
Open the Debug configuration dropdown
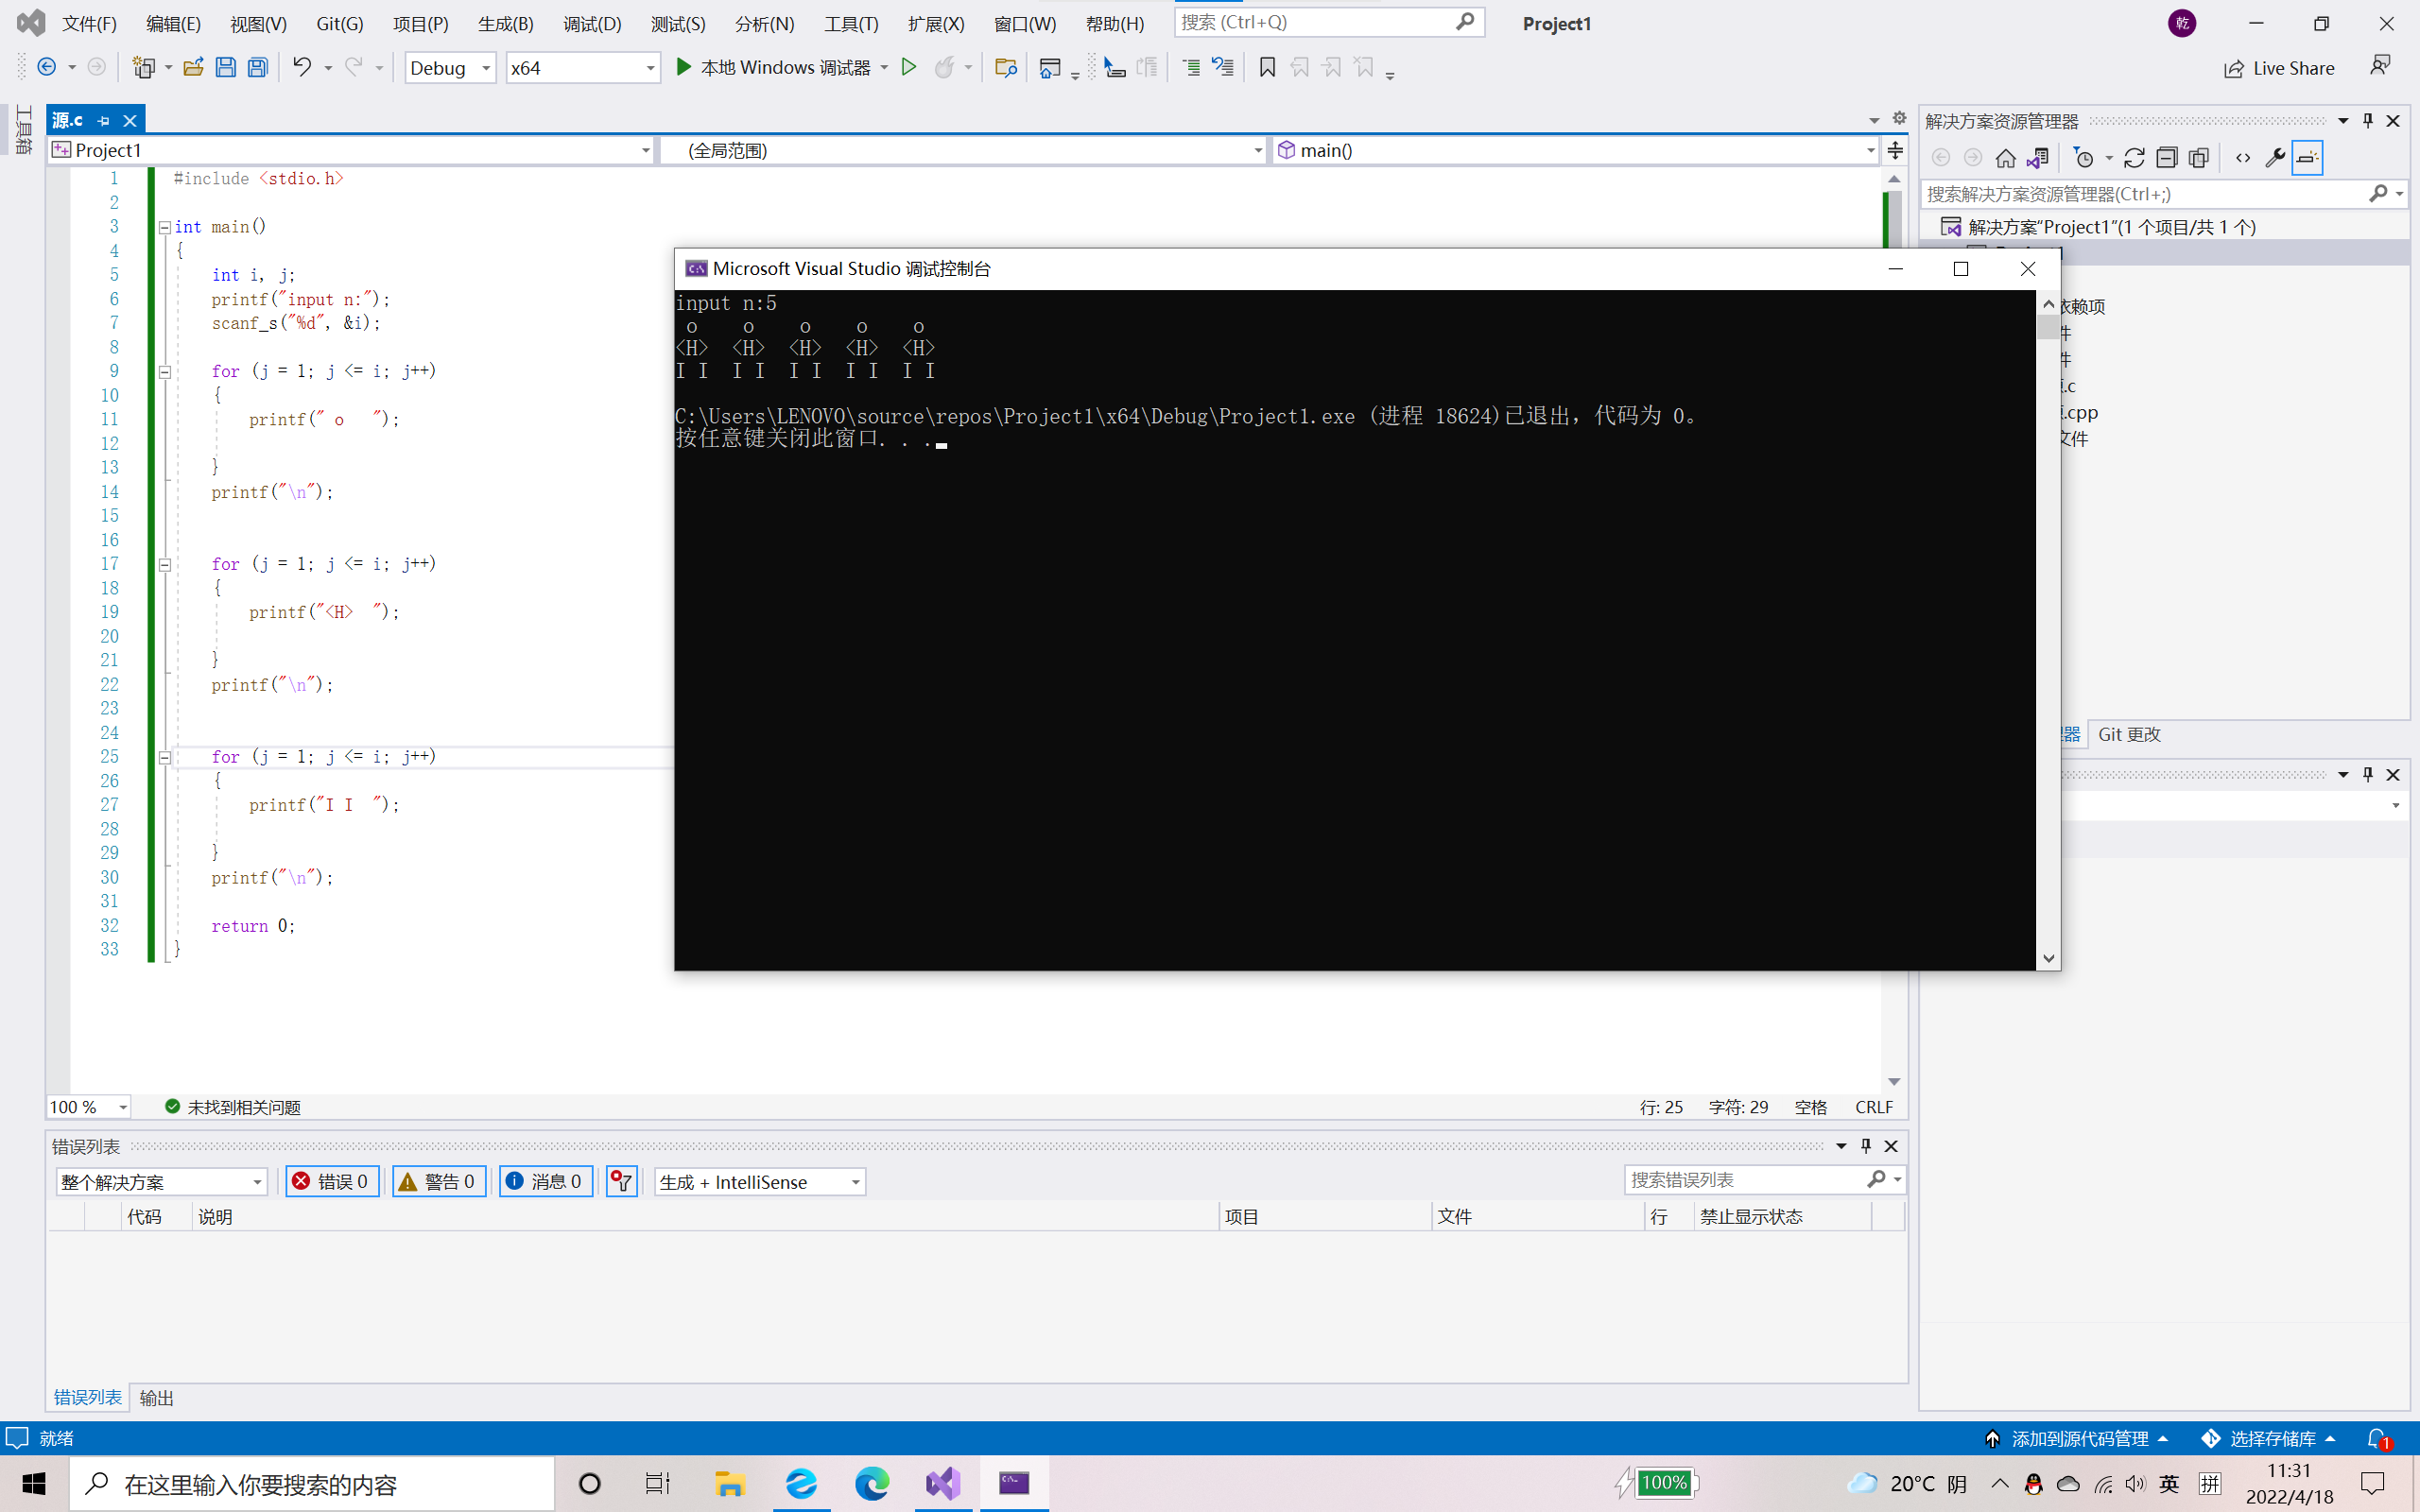pos(450,68)
